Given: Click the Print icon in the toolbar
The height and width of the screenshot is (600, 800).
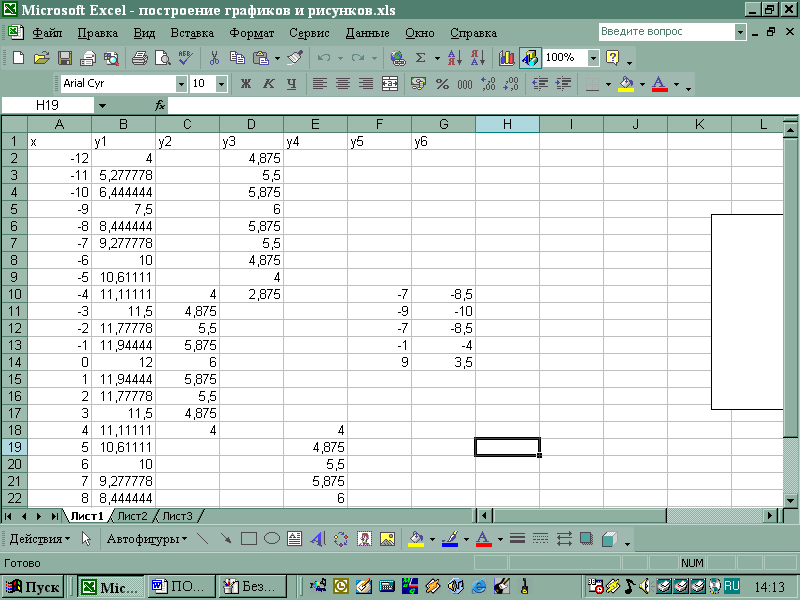Looking at the screenshot, I should tap(140, 58).
